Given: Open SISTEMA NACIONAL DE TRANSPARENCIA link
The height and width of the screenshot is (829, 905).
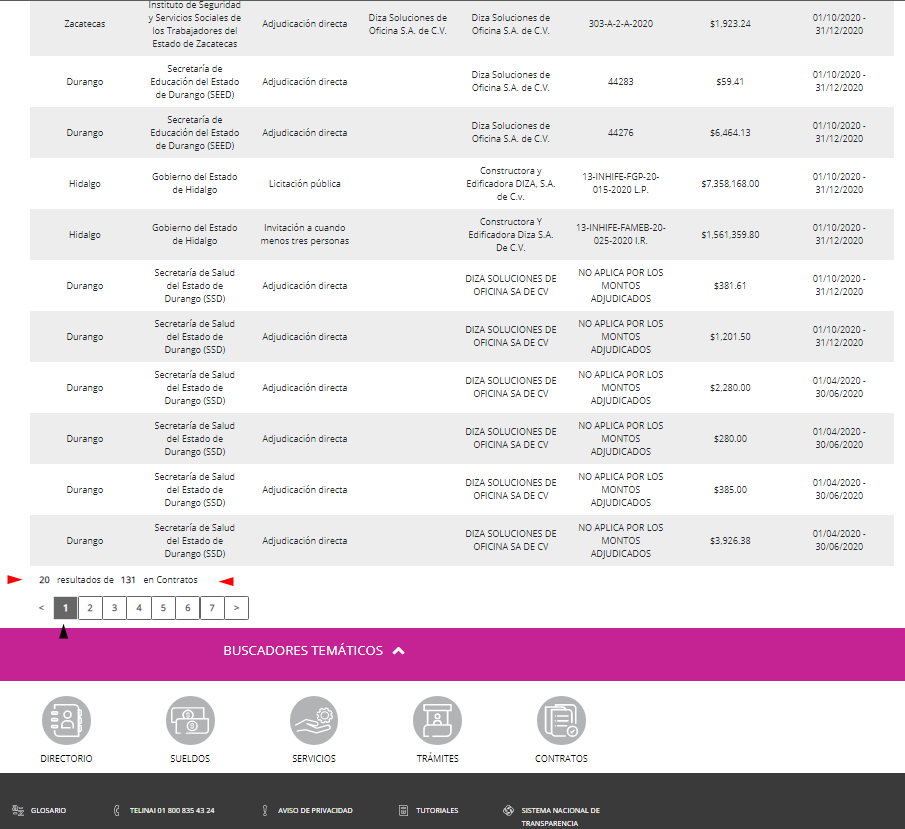Looking at the screenshot, I should (x=560, y=816).
